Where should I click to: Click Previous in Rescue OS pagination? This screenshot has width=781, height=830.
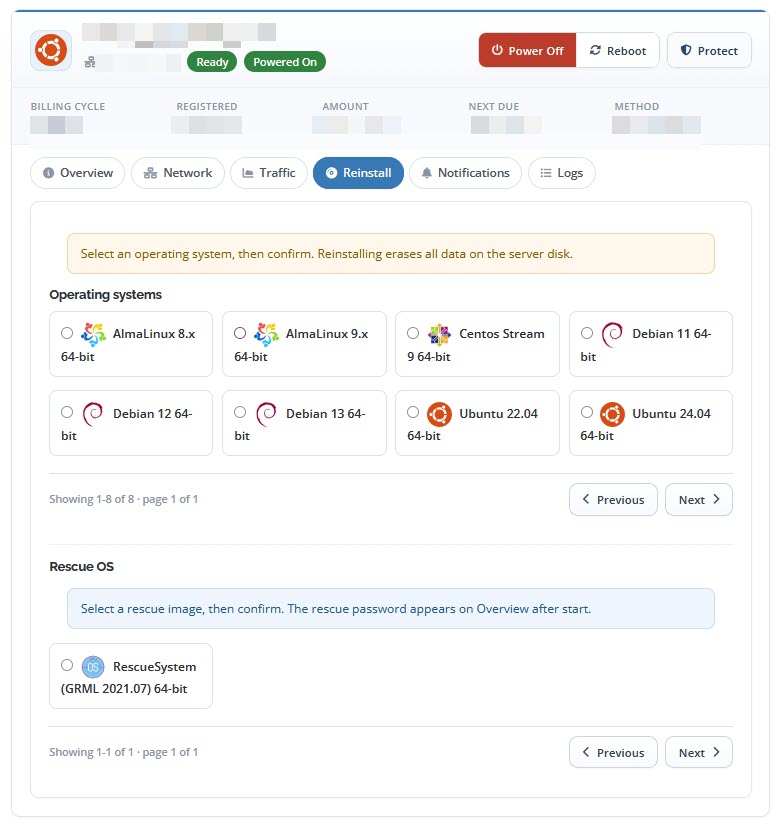click(613, 752)
